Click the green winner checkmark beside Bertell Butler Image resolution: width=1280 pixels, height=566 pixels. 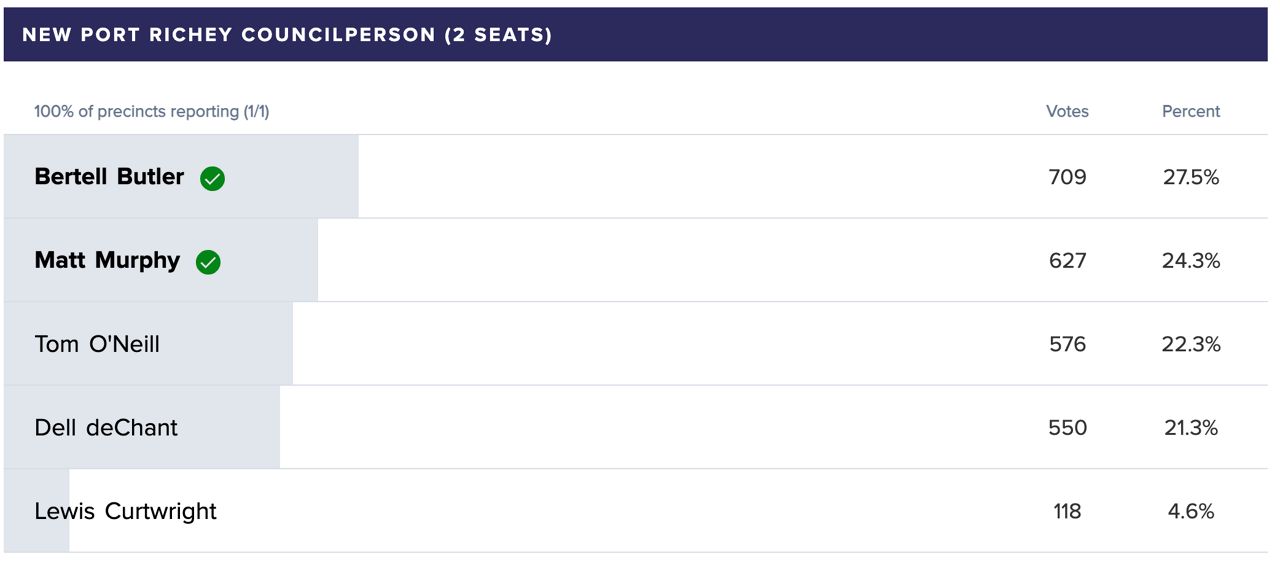click(x=212, y=179)
